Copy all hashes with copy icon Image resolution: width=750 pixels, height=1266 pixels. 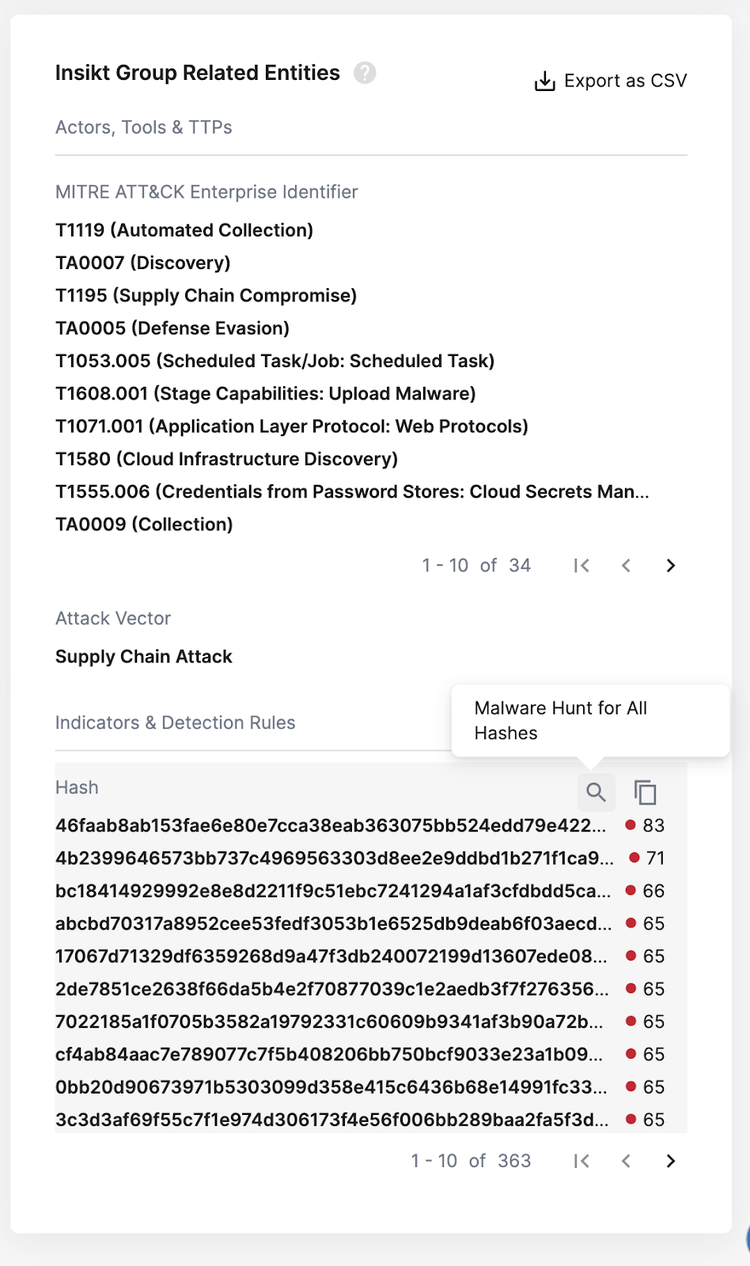coord(645,793)
